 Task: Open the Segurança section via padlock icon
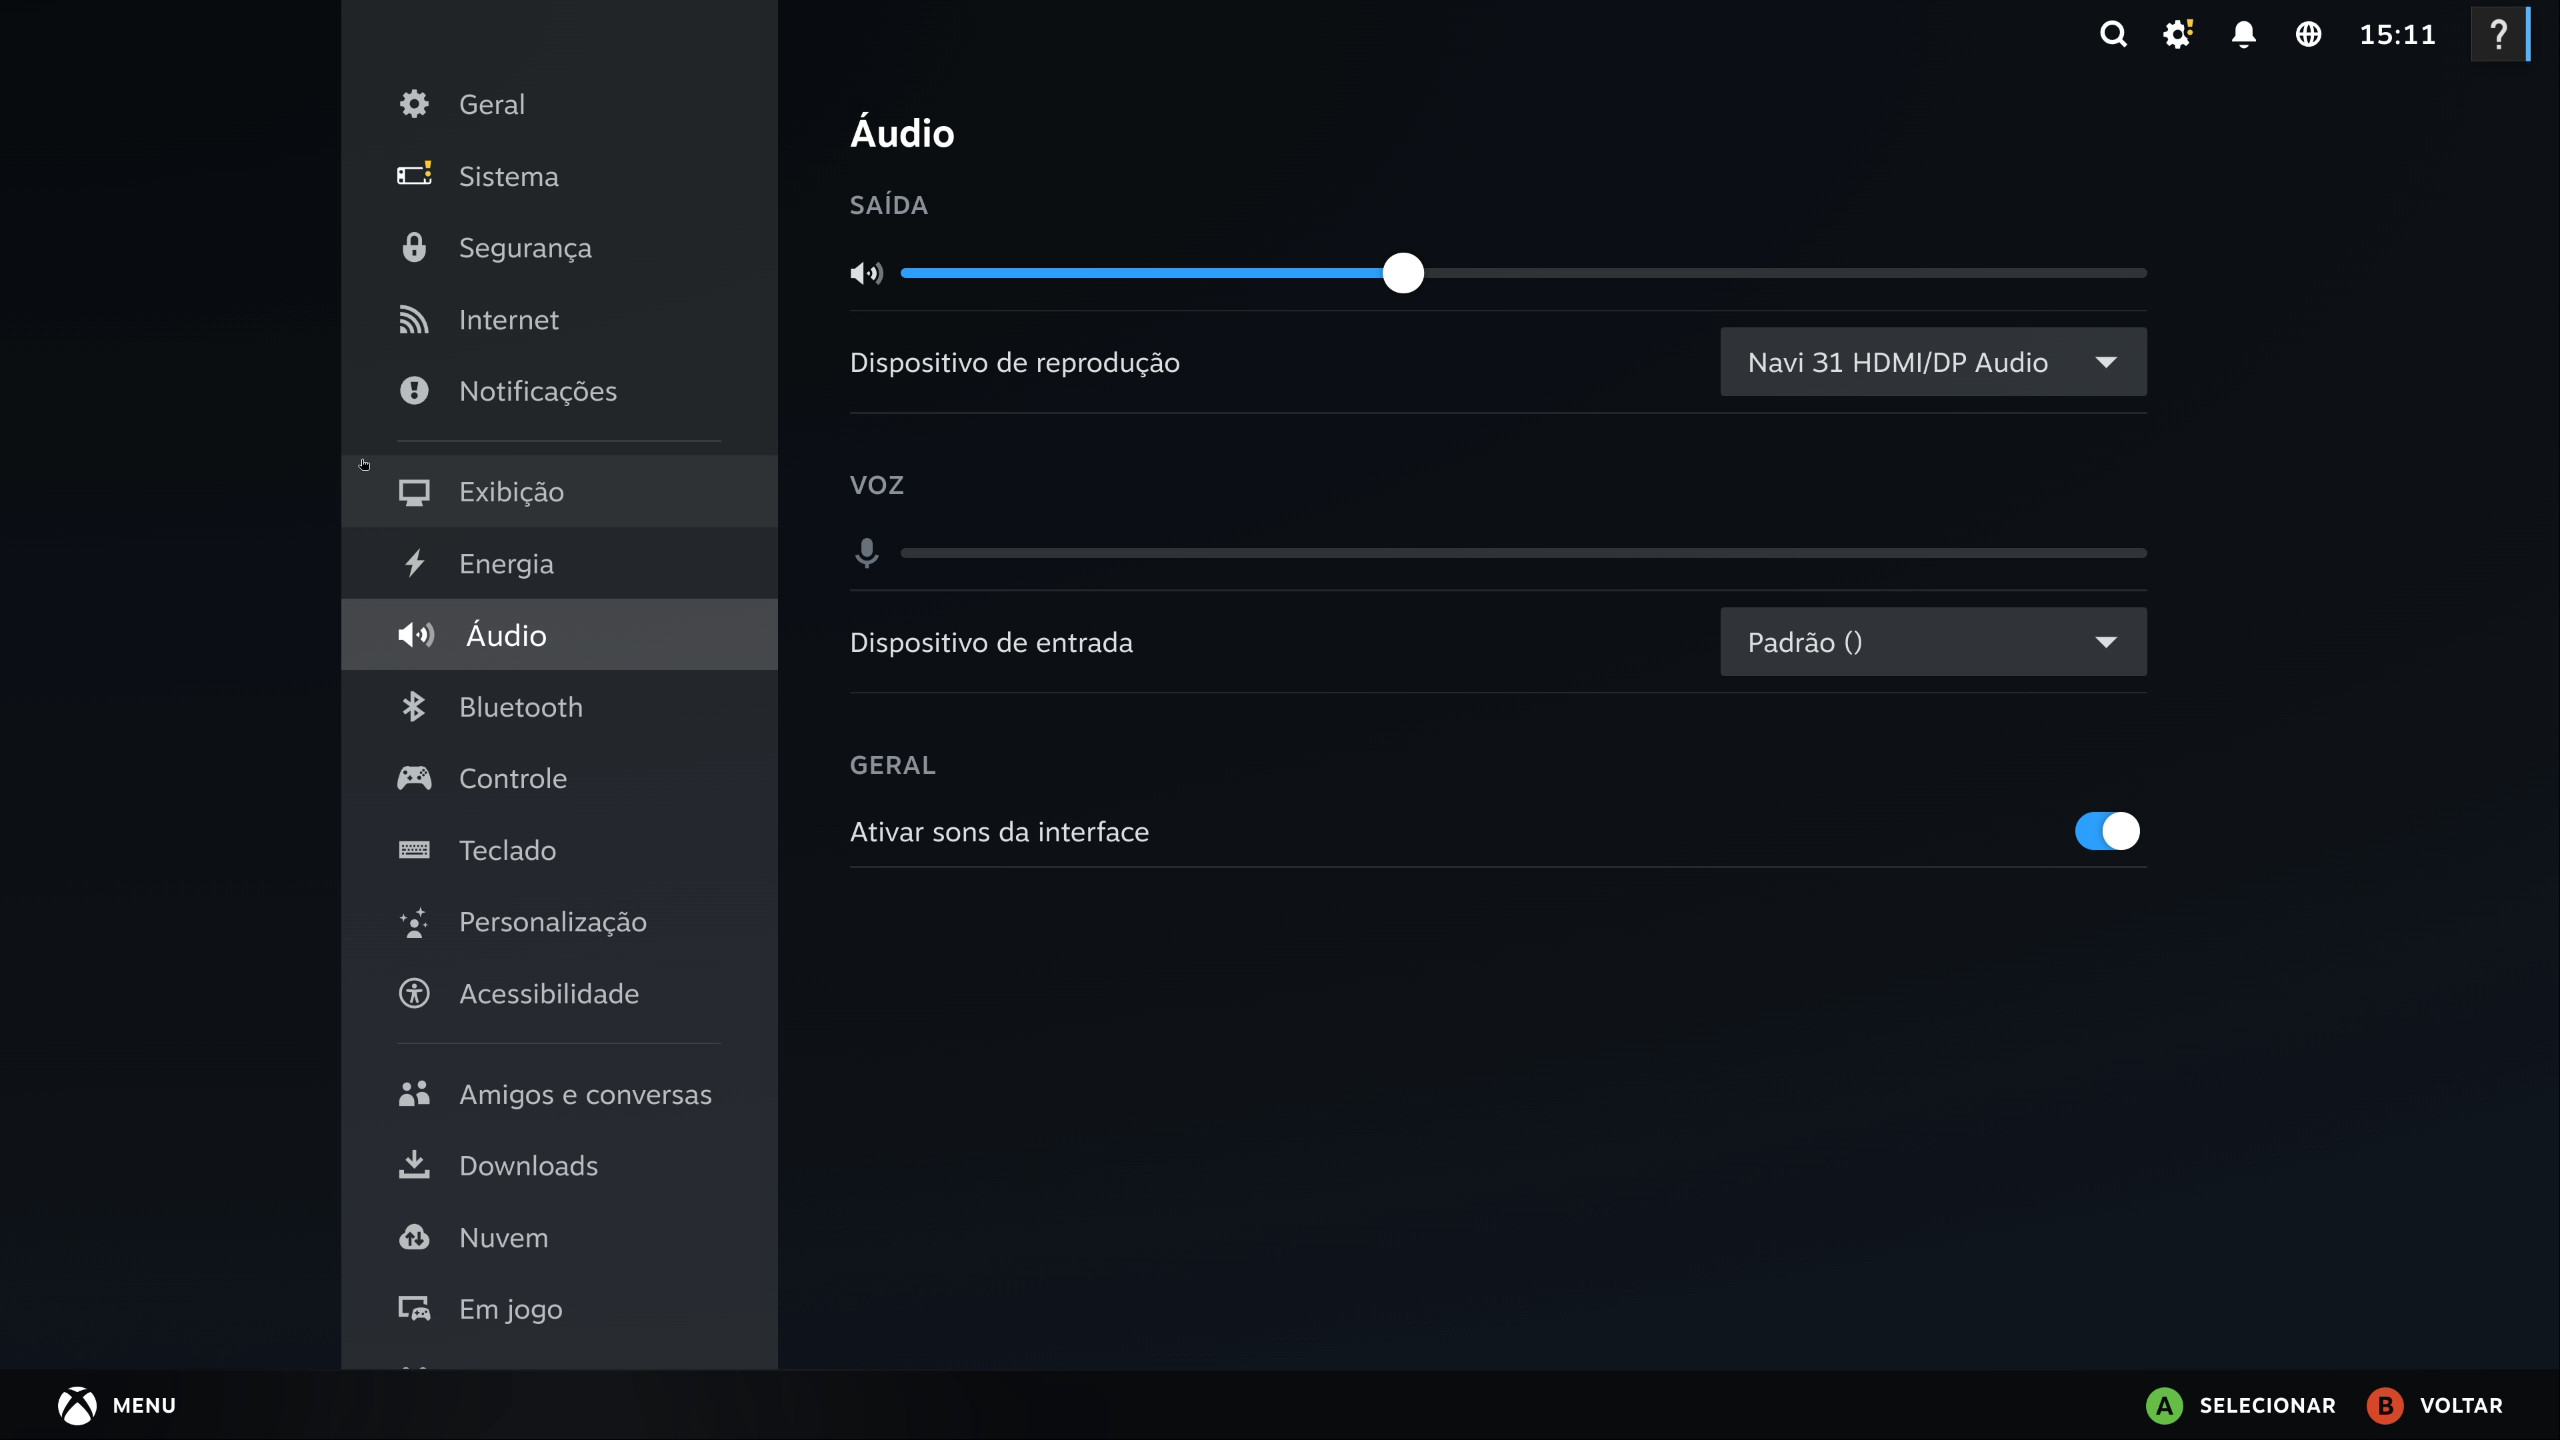coord(414,247)
